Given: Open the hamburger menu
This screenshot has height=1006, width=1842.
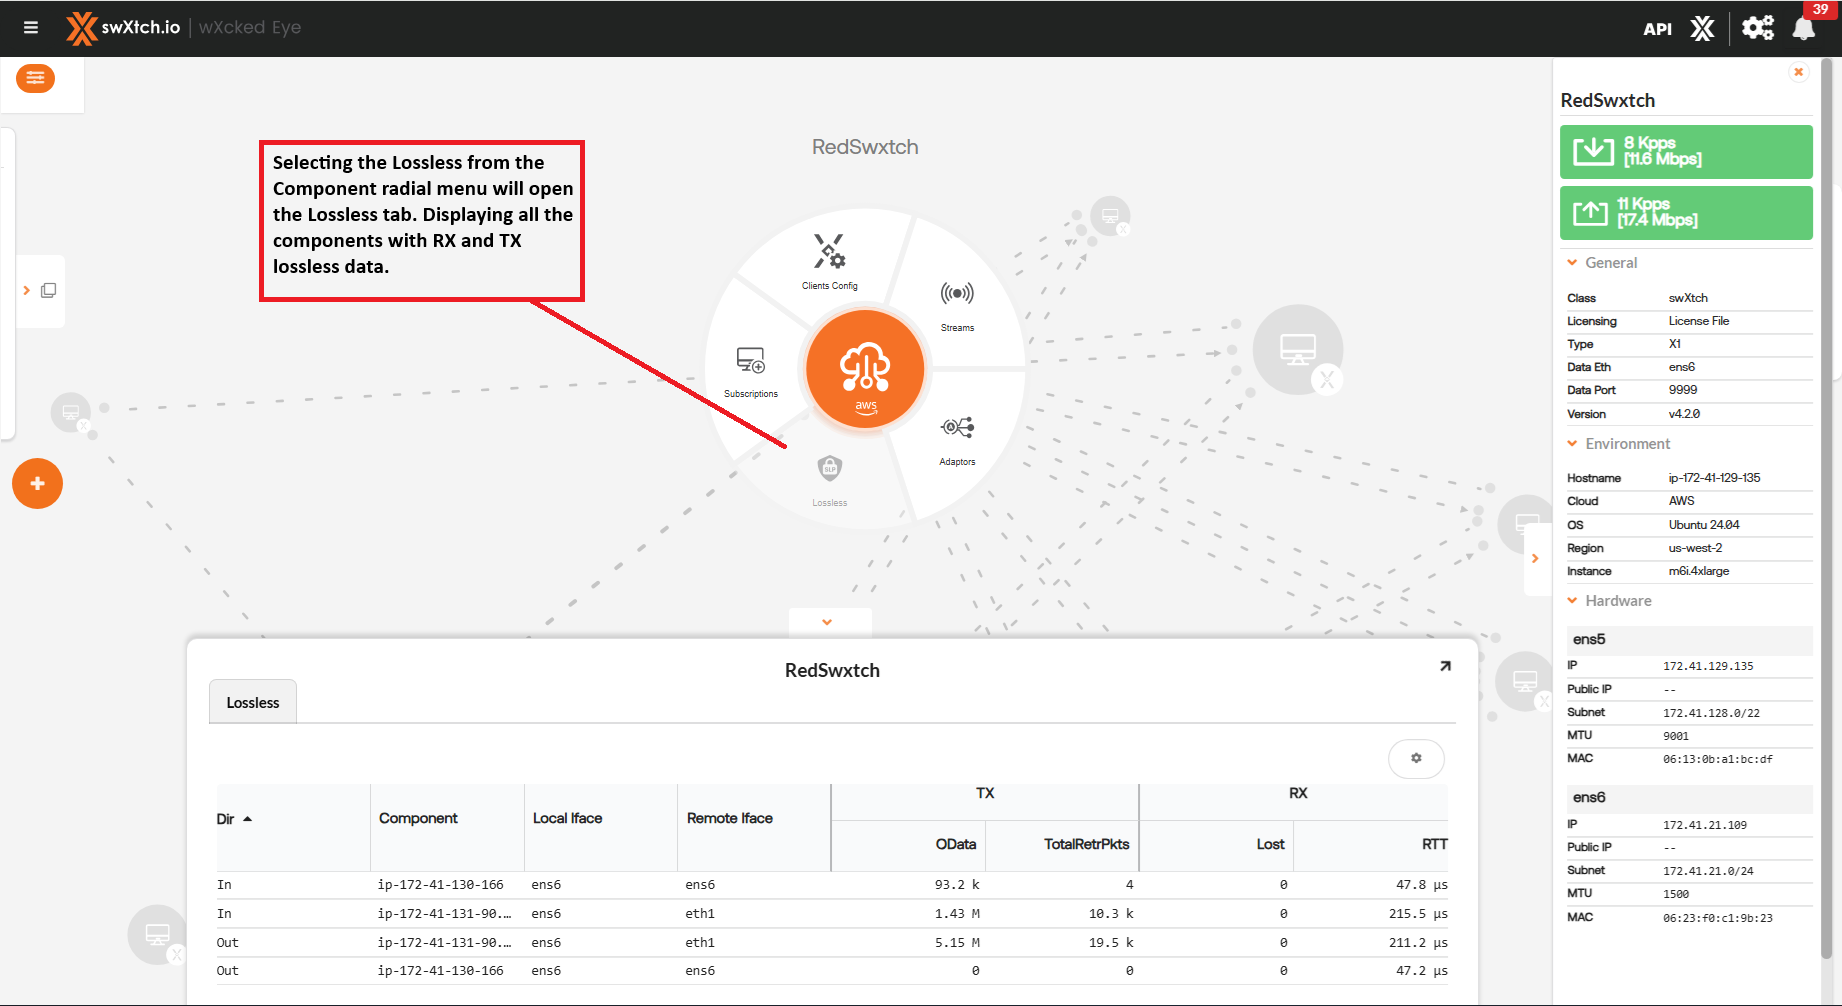Looking at the screenshot, I should (31, 28).
